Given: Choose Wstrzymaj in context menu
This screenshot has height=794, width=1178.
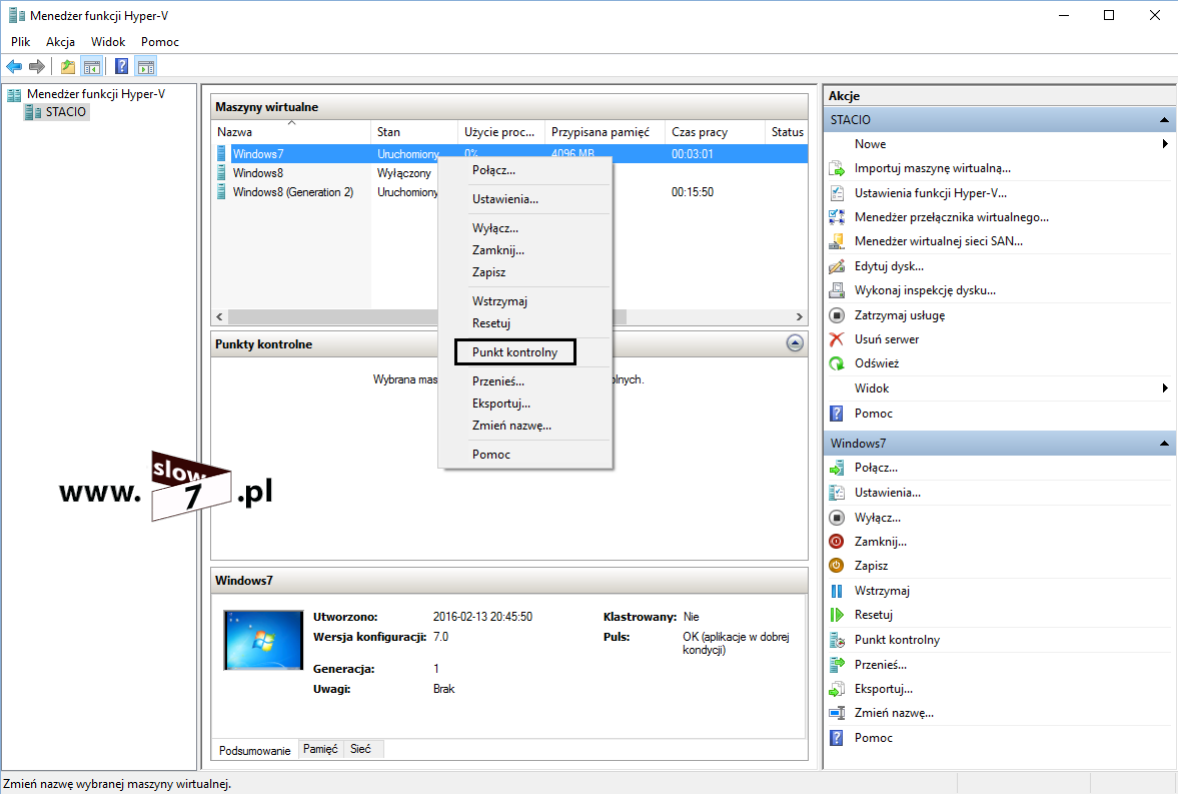Looking at the screenshot, I should [x=525, y=301].
